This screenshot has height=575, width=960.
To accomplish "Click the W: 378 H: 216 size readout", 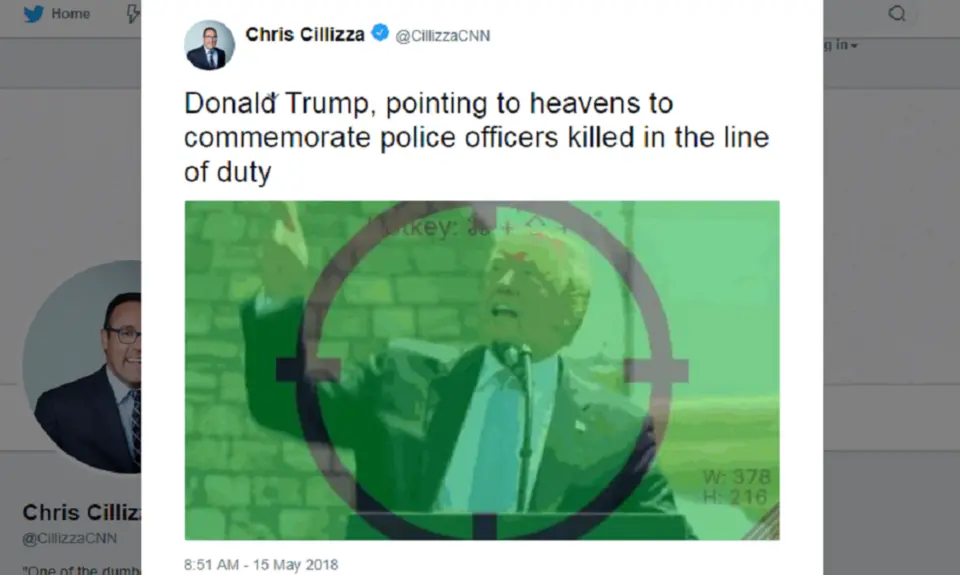I will pyautogui.click(x=737, y=487).
